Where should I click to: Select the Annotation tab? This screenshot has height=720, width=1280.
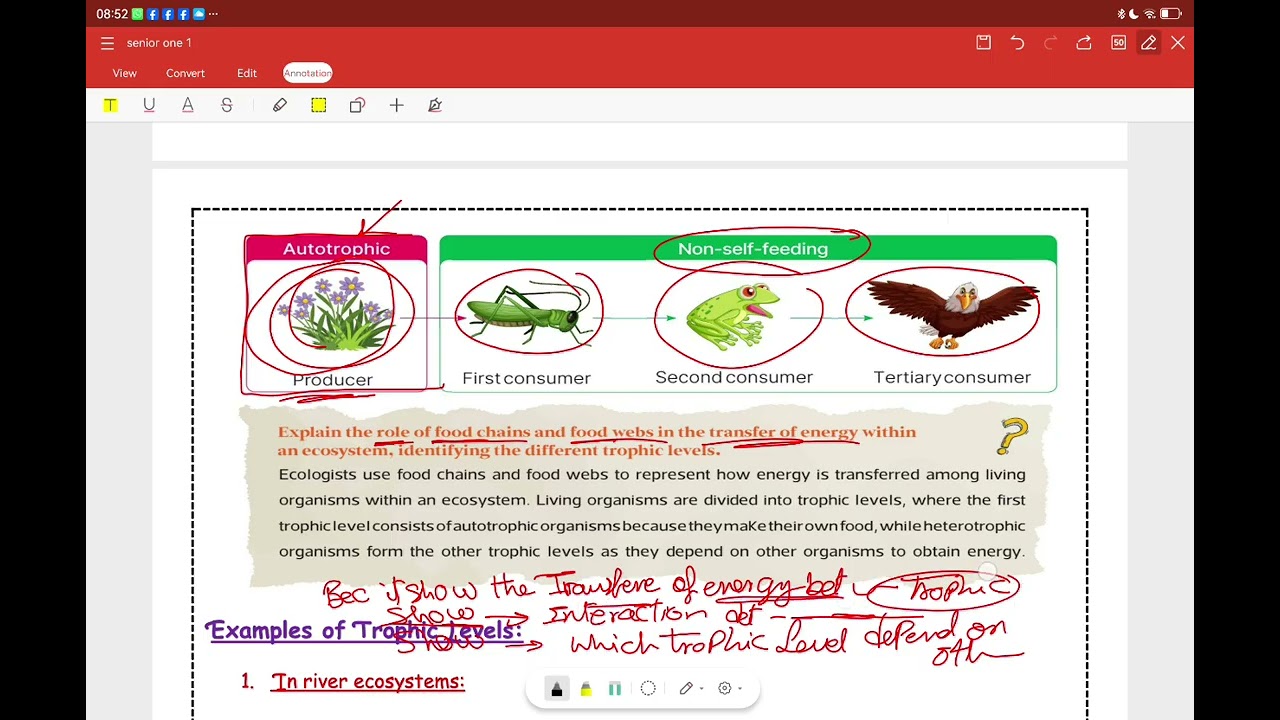307,73
